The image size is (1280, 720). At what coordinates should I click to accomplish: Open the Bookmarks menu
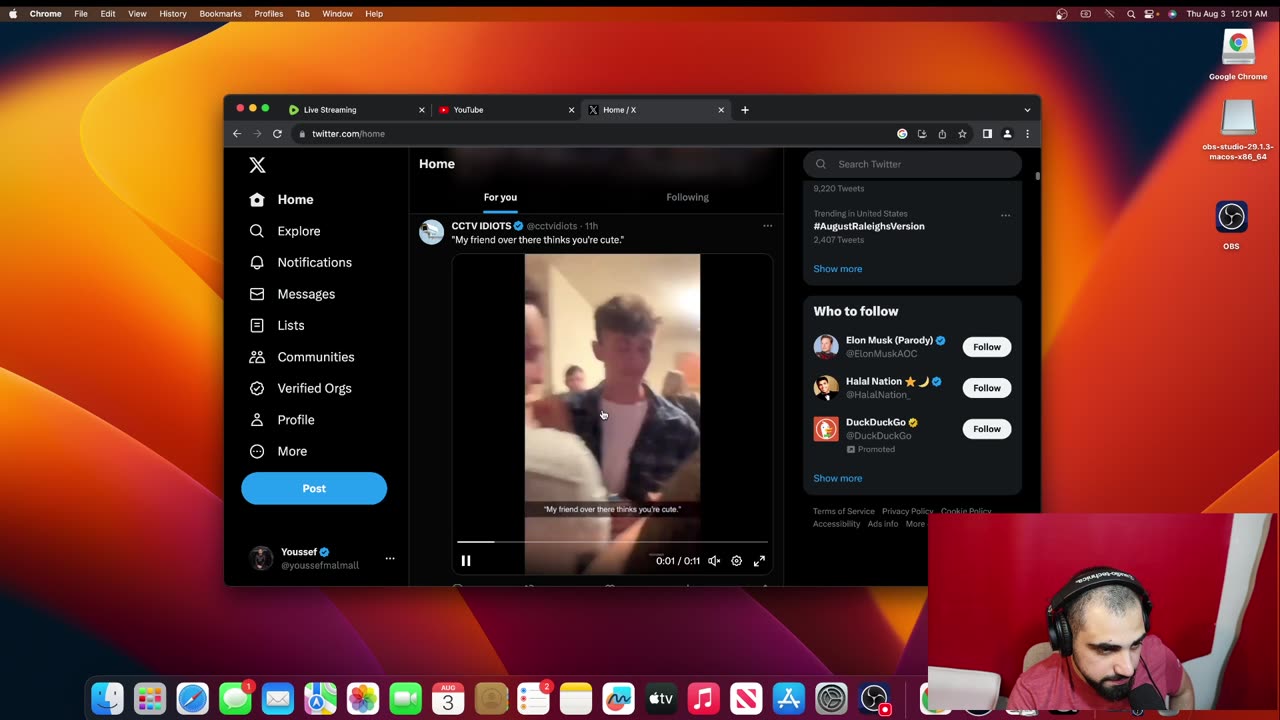(x=220, y=14)
